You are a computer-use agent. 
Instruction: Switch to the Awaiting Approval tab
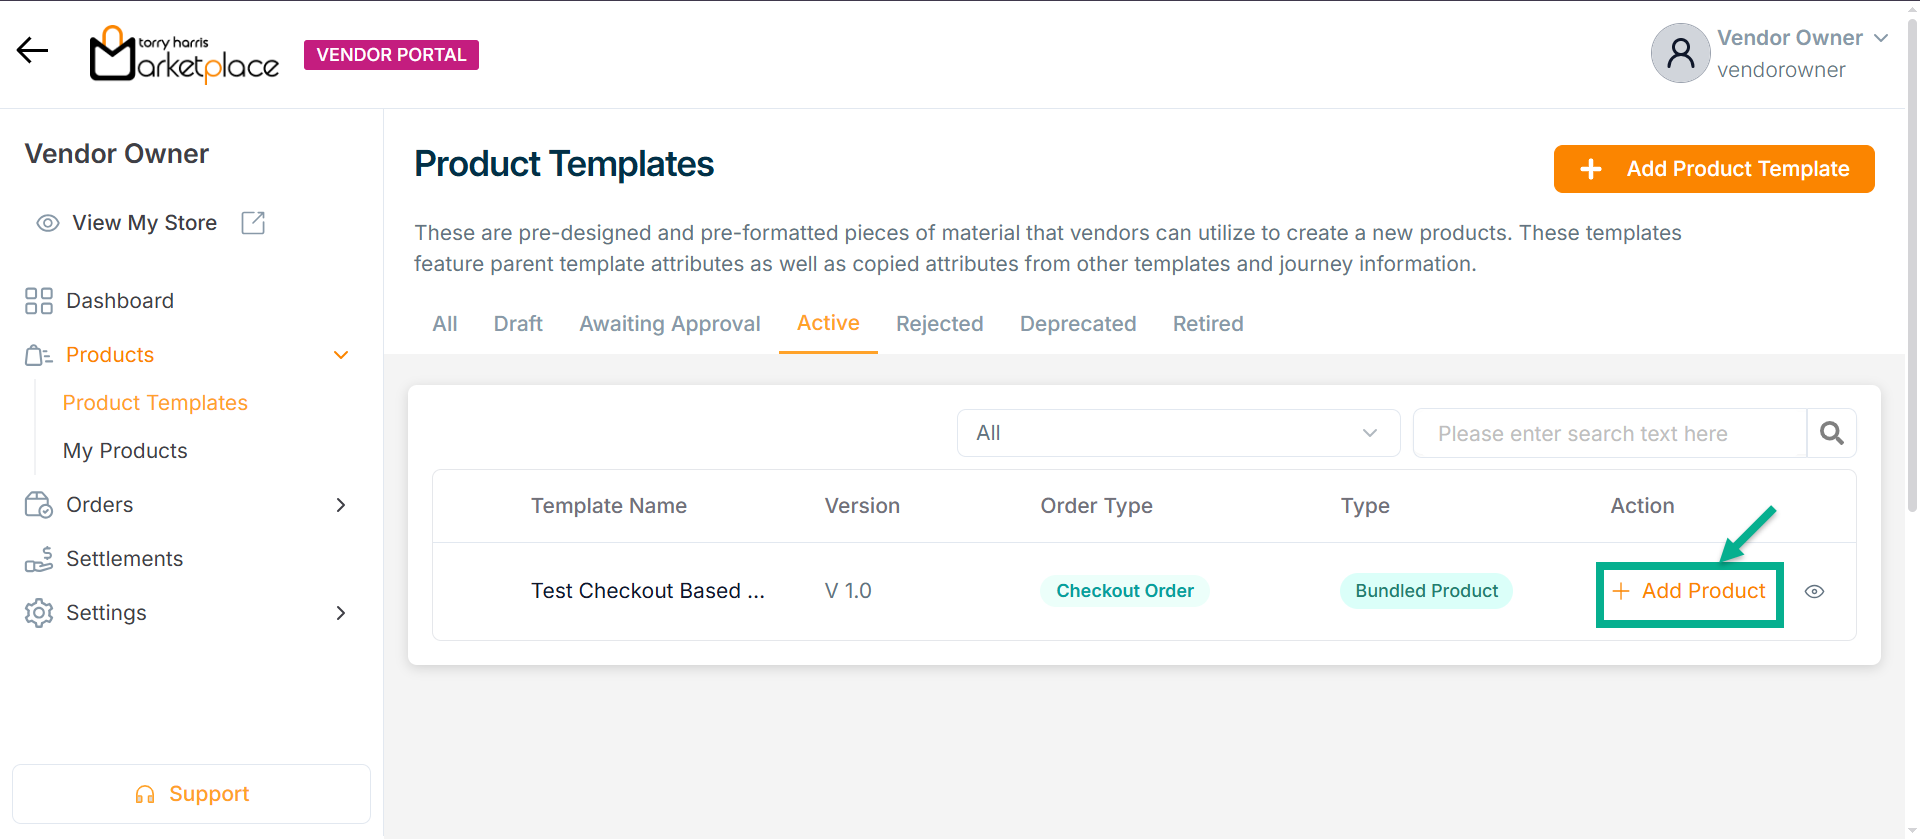pyautogui.click(x=669, y=324)
